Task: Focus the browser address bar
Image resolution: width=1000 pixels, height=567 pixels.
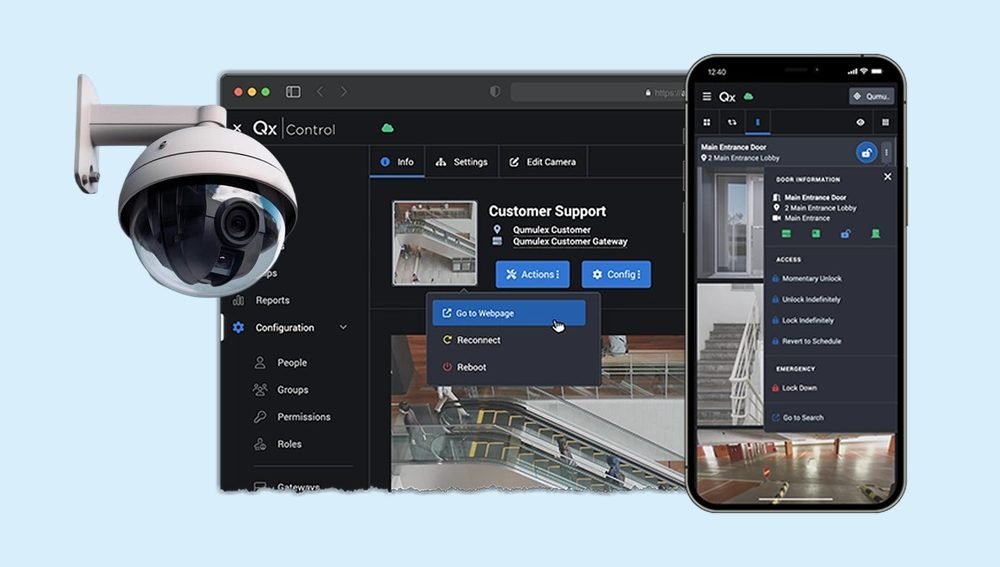Action: pyautogui.click(x=598, y=92)
